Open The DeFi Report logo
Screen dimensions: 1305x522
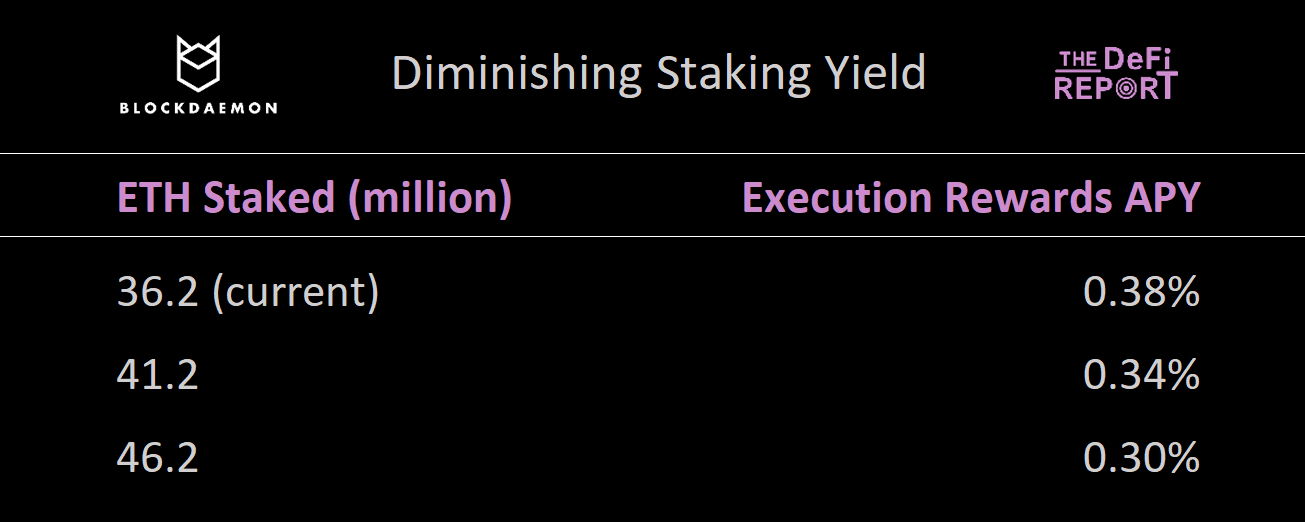click(1116, 75)
